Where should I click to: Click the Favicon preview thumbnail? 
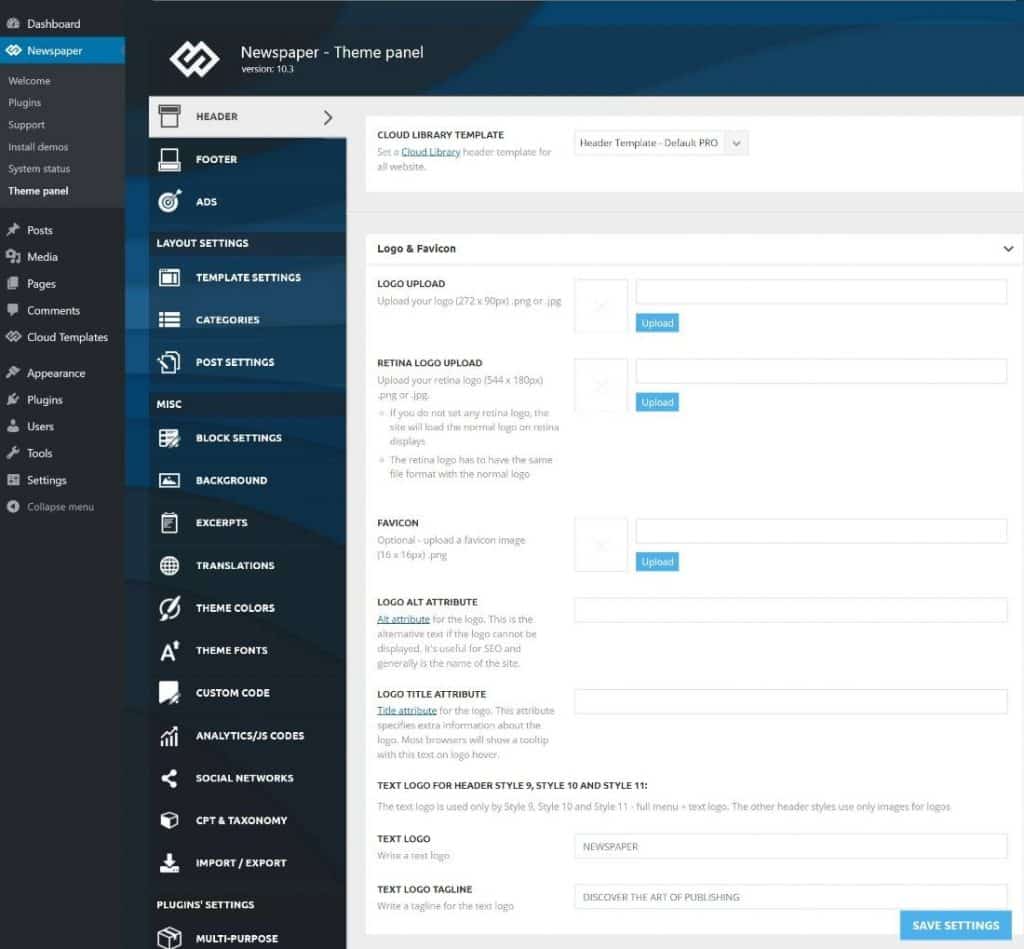pyautogui.click(x=601, y=545)
